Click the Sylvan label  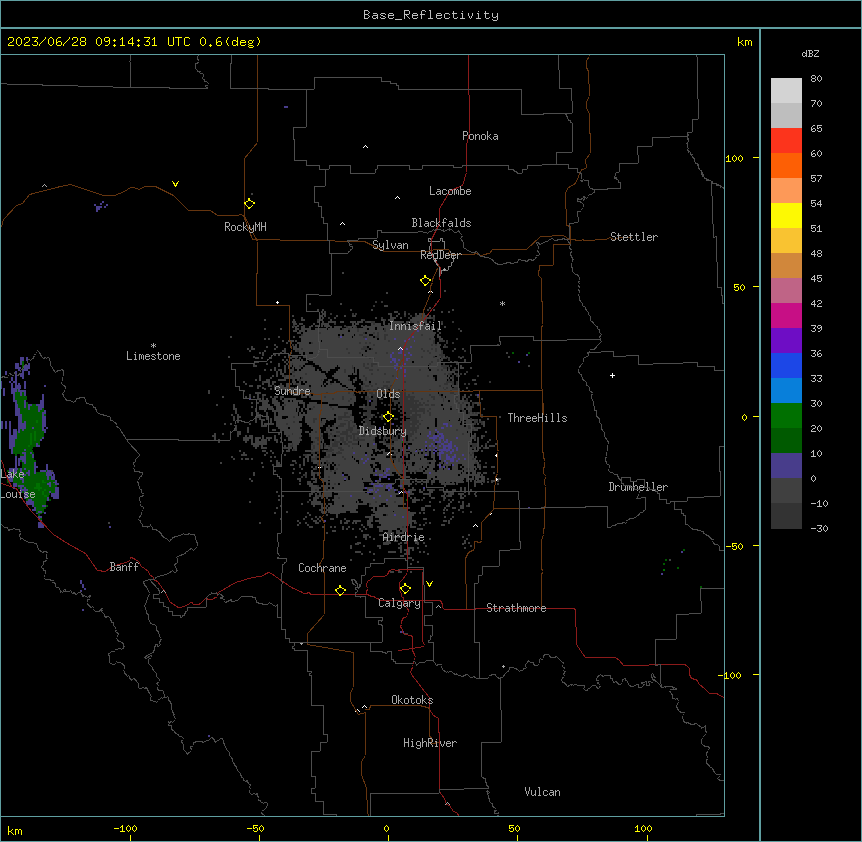click(390, 245)
